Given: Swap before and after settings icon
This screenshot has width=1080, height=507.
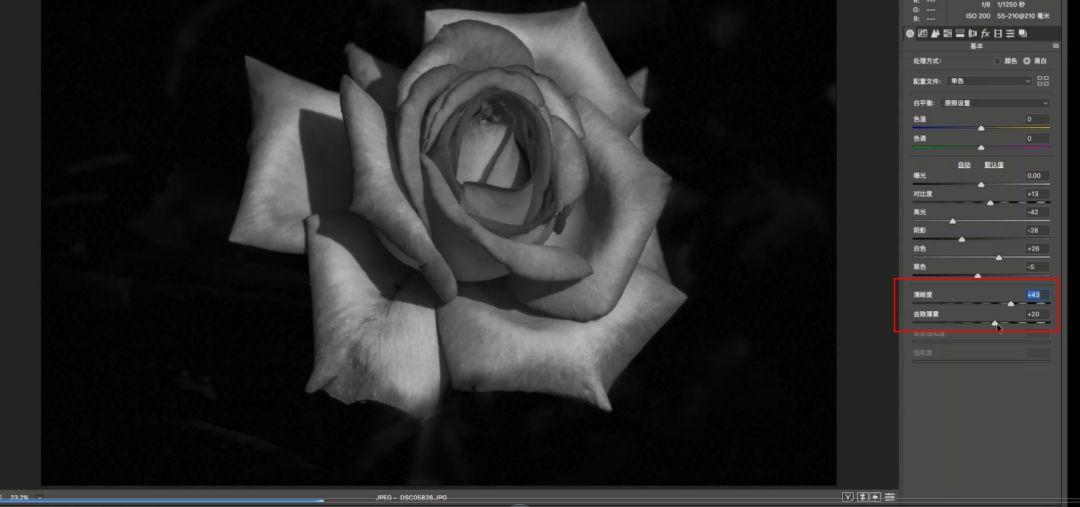Looking at the screenshot, I should (x=862, y=497).
